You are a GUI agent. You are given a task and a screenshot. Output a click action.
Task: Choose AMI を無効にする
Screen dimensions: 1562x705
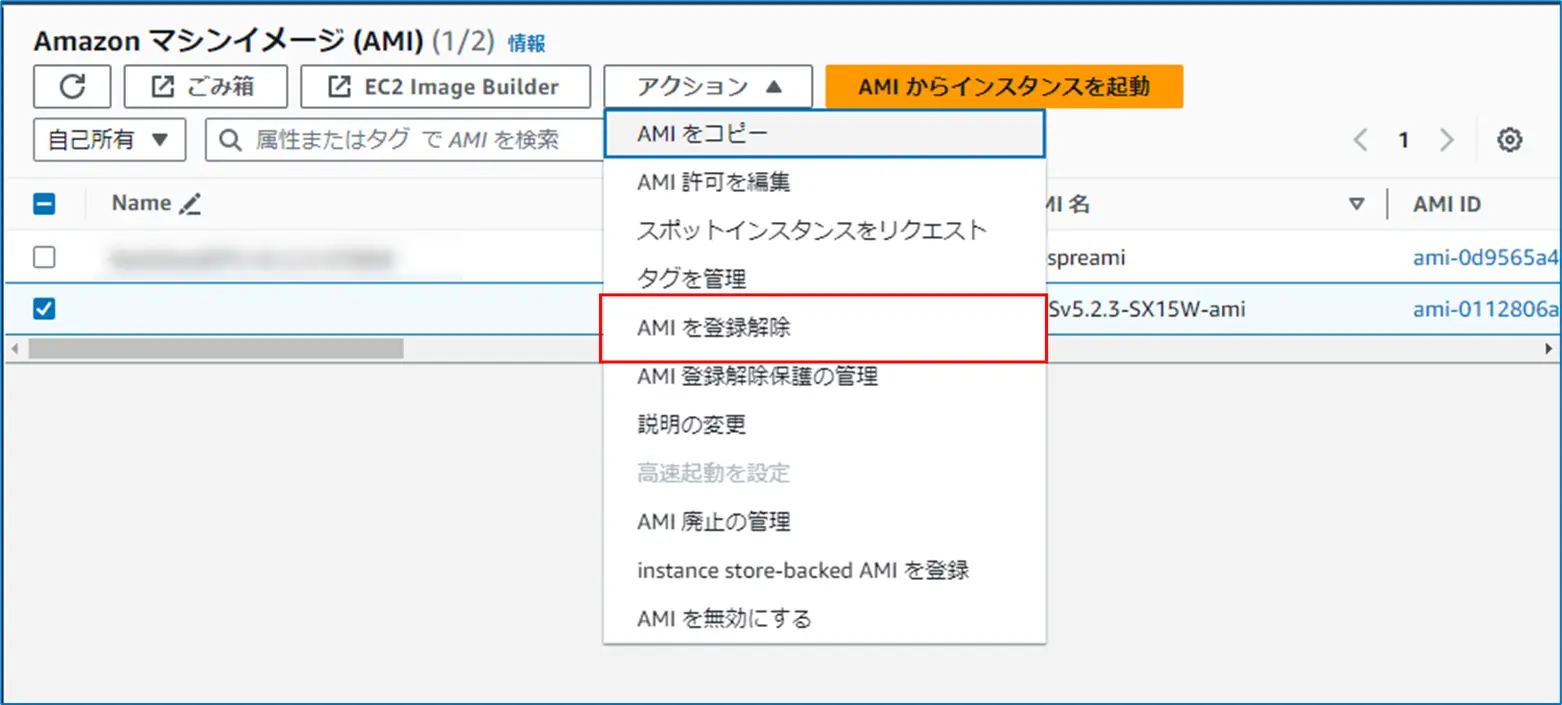pos(825,619)
